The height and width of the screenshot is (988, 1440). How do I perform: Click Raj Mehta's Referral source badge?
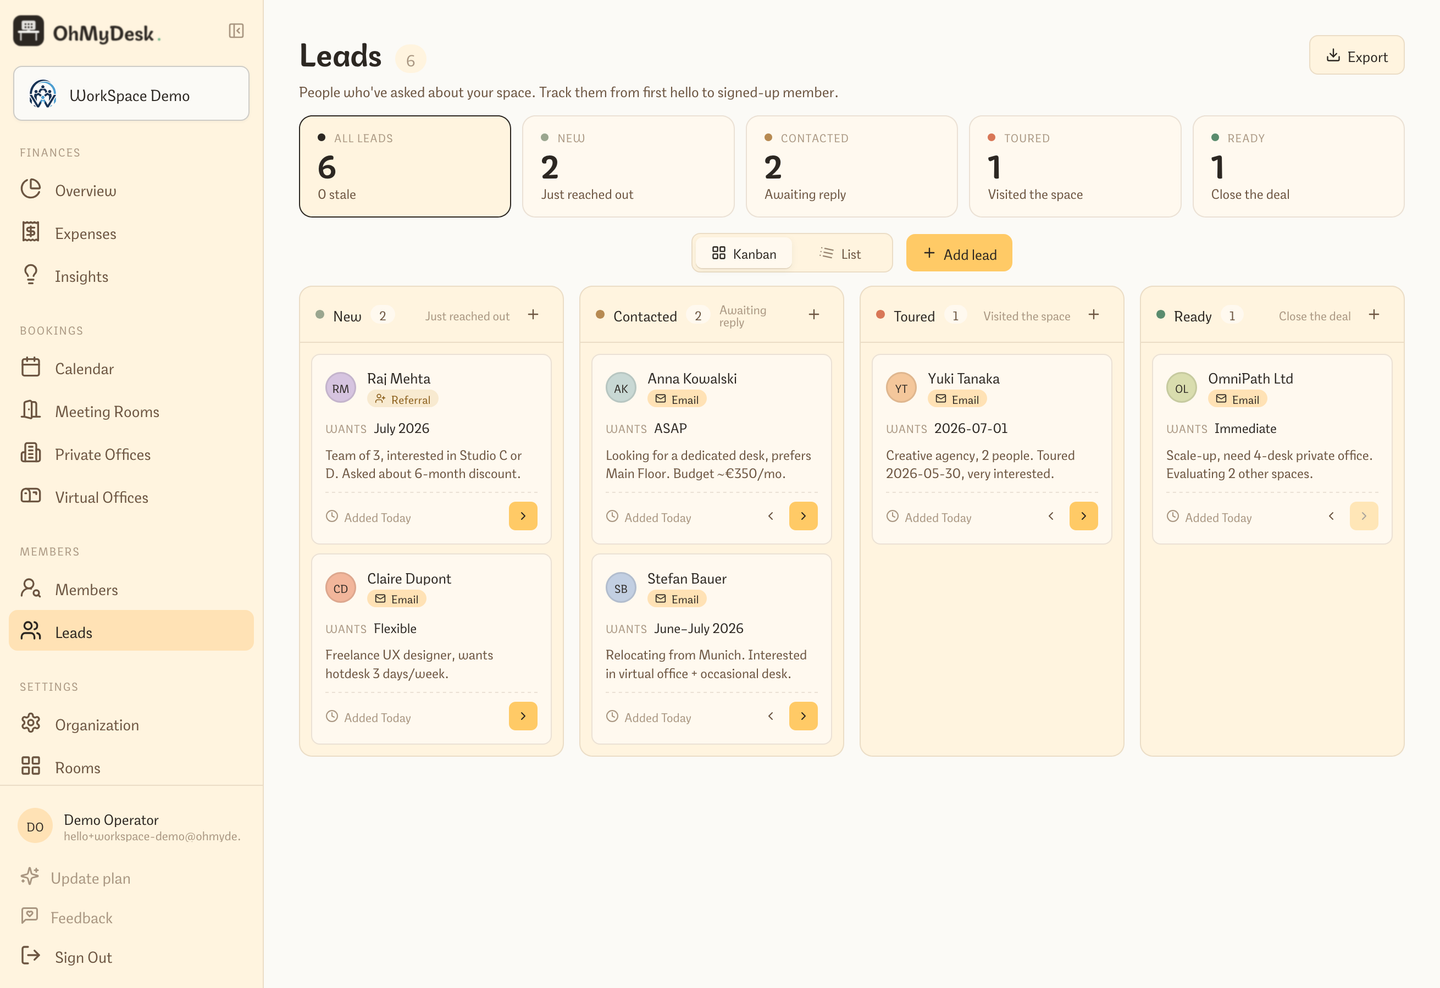(x=403, y=399)
